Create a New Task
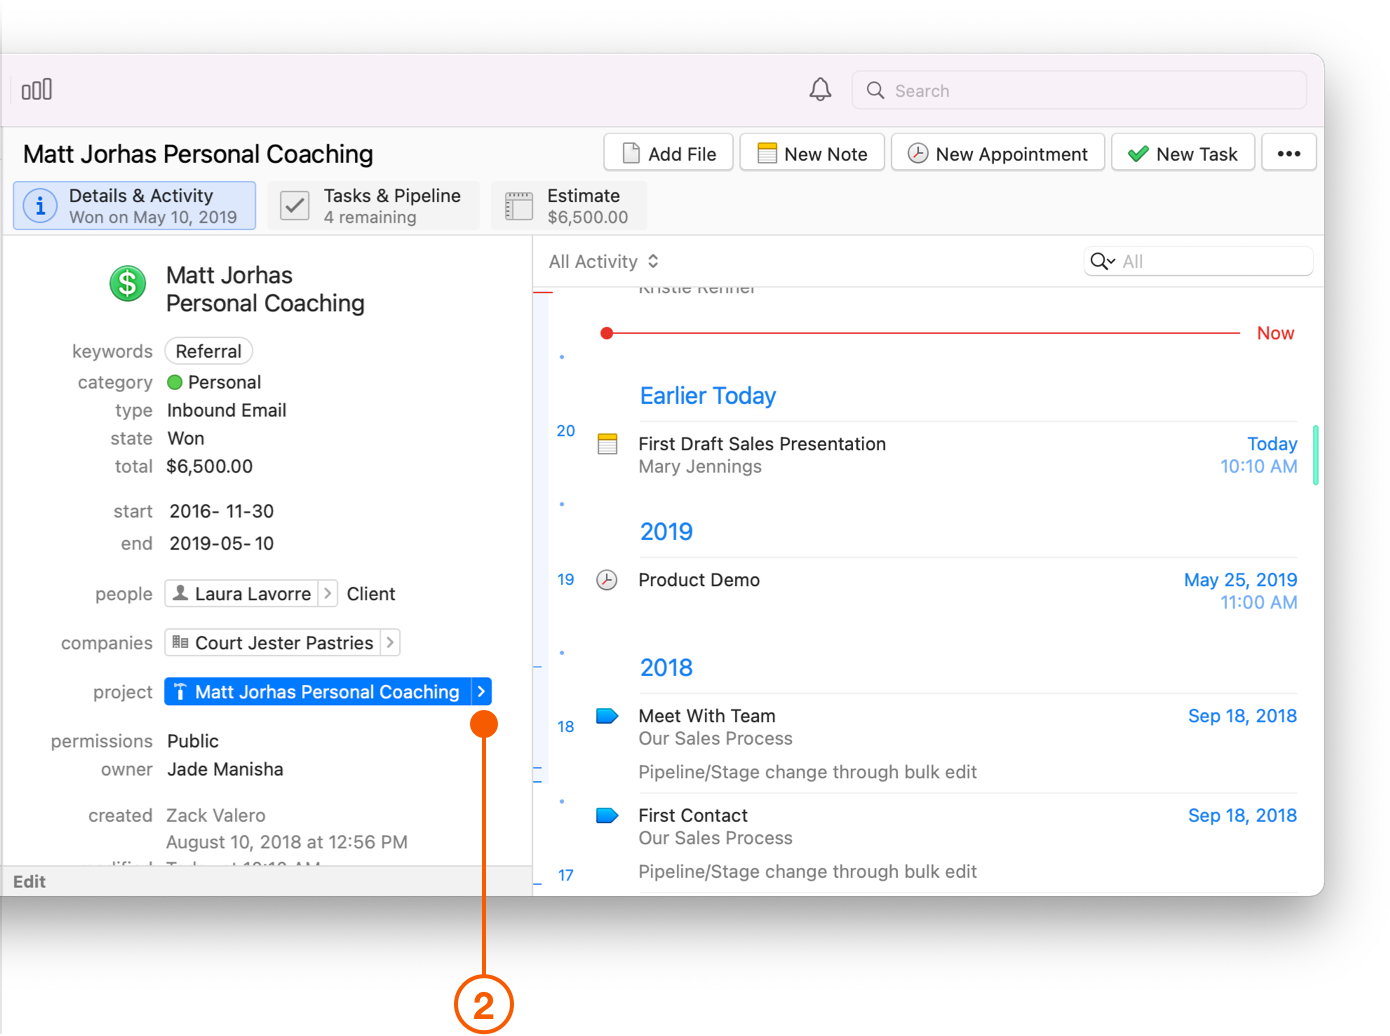 coord(1183,153)
